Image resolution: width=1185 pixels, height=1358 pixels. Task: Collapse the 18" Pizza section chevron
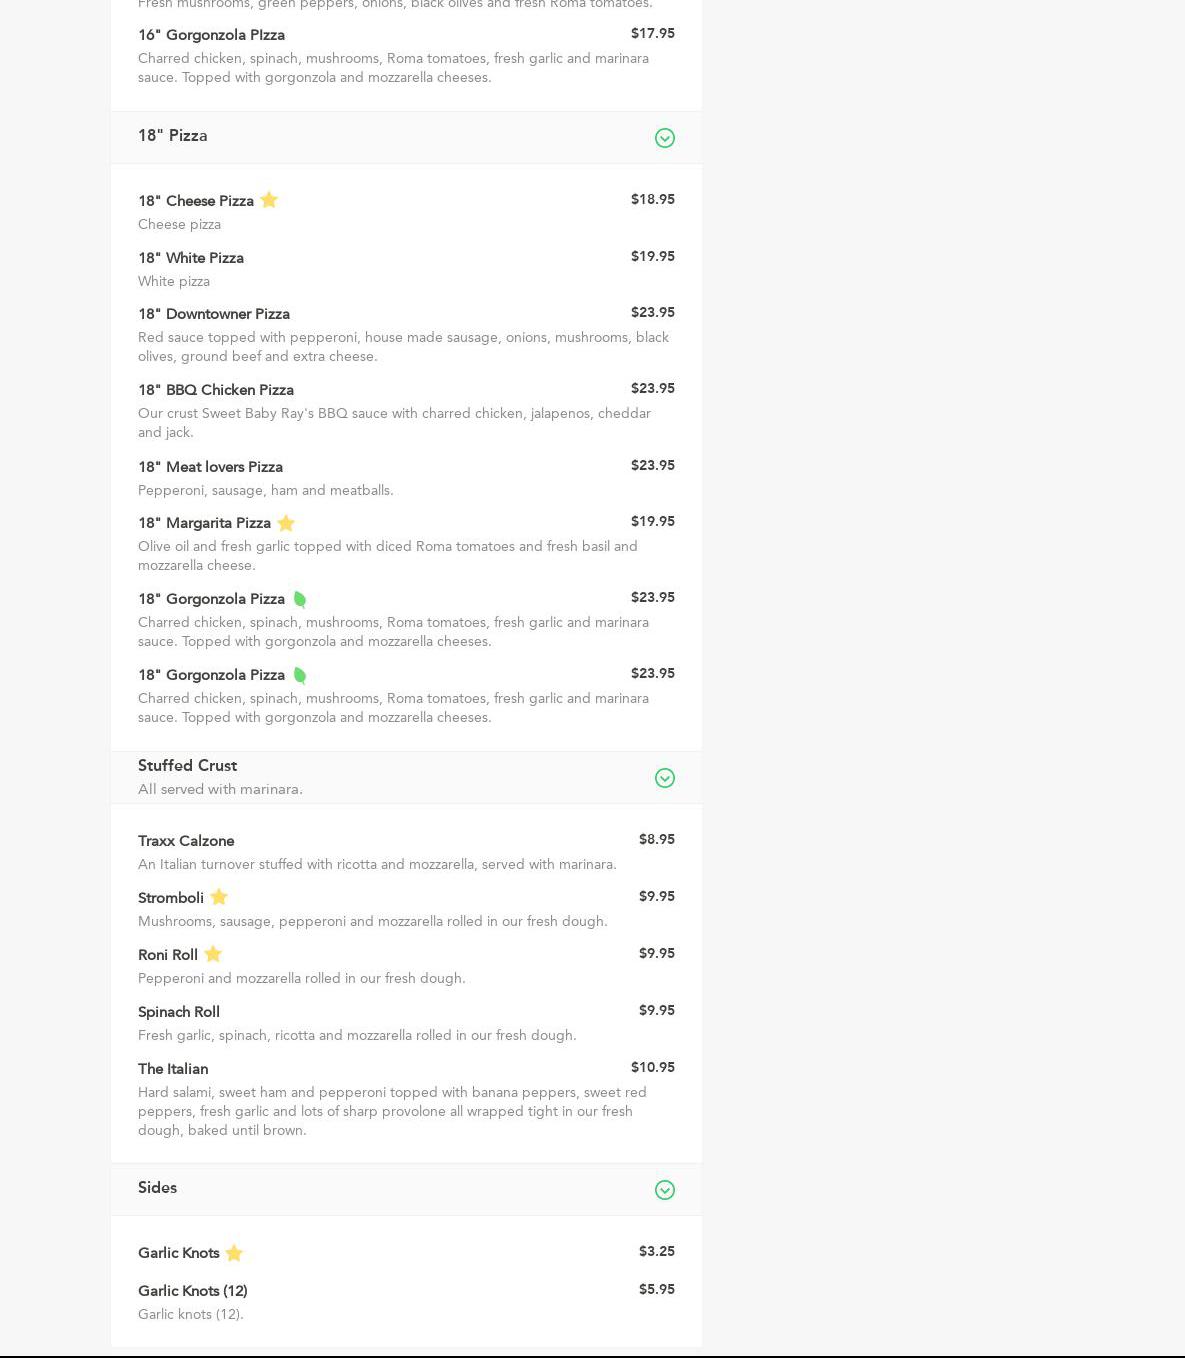pyautogui.click(x=664, y=138)
